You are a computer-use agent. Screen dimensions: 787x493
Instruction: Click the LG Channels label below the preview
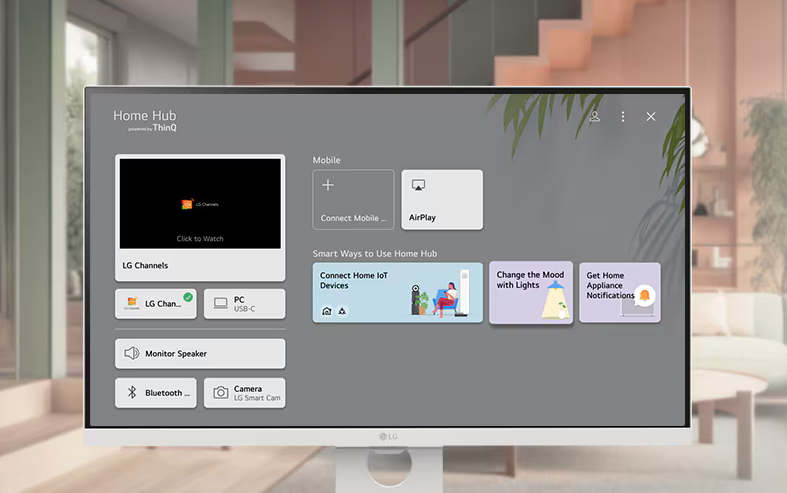[145, 266]
